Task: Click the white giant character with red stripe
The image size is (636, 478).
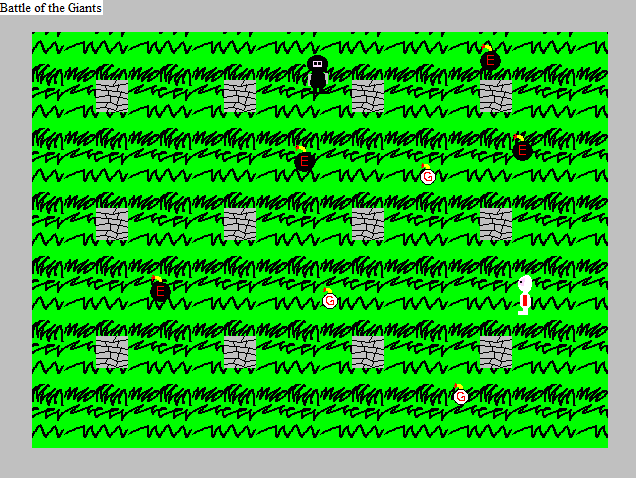Action: coord(524,295)
